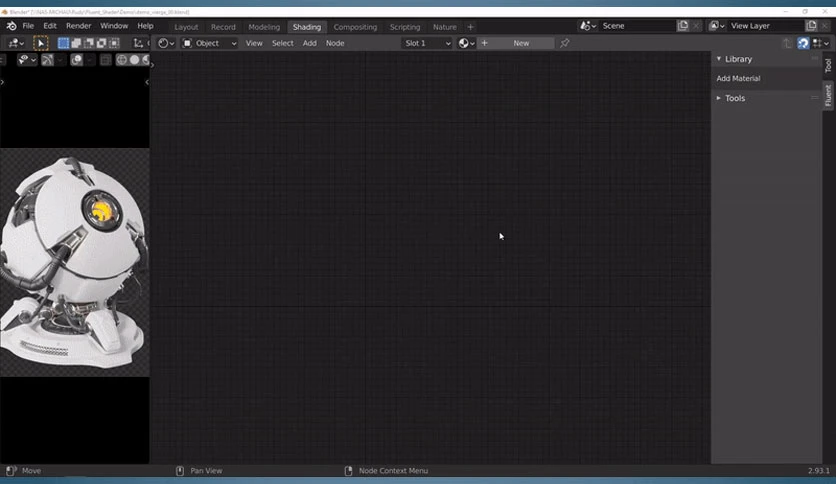
Task: Toggle X-ray mode in the viewport
Action: pos(106,60)
